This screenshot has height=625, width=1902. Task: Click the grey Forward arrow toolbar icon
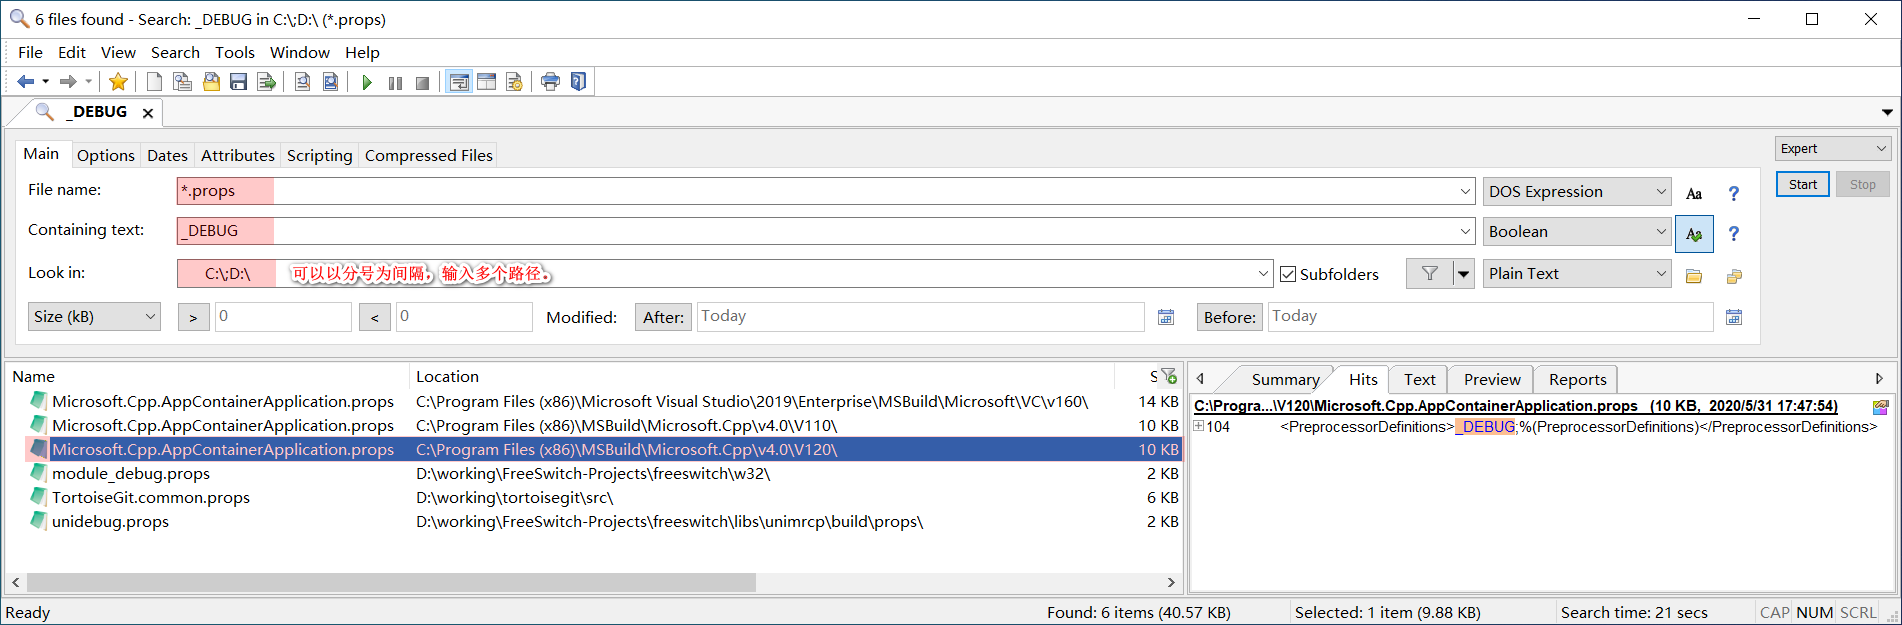click(x=68, y=82)
